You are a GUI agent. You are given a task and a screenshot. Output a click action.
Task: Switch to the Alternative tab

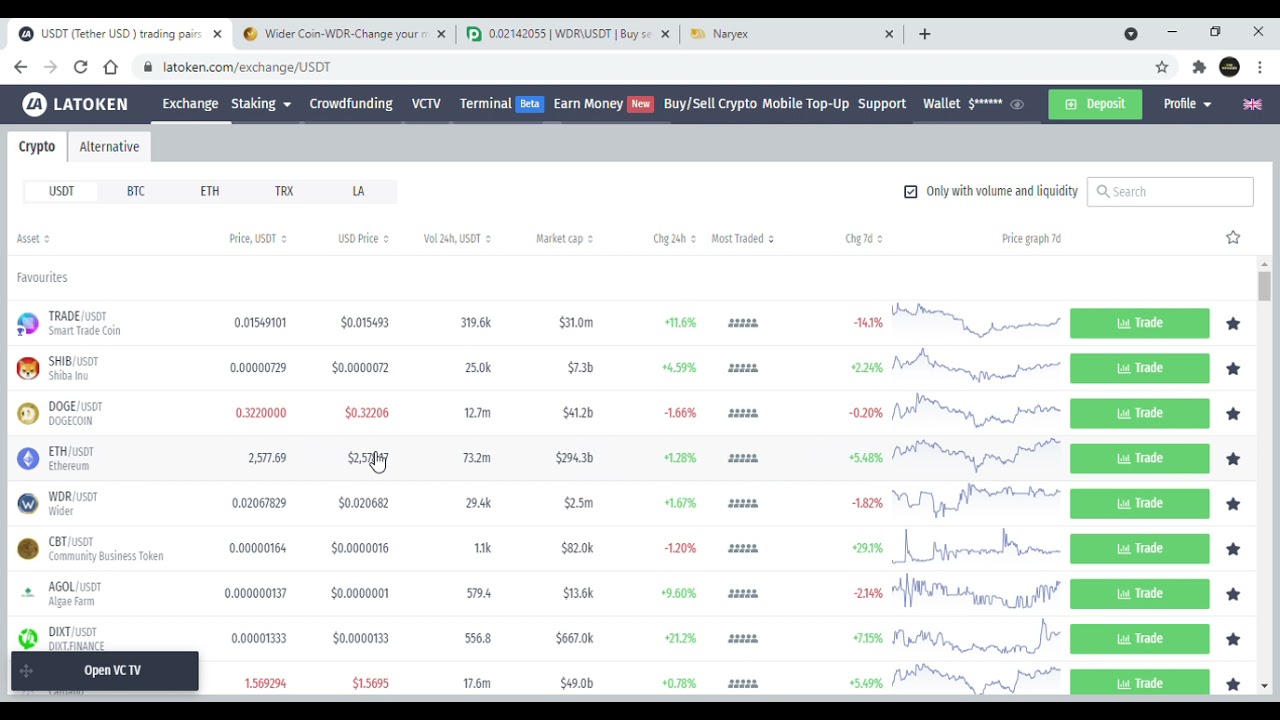tap(109, 147)
